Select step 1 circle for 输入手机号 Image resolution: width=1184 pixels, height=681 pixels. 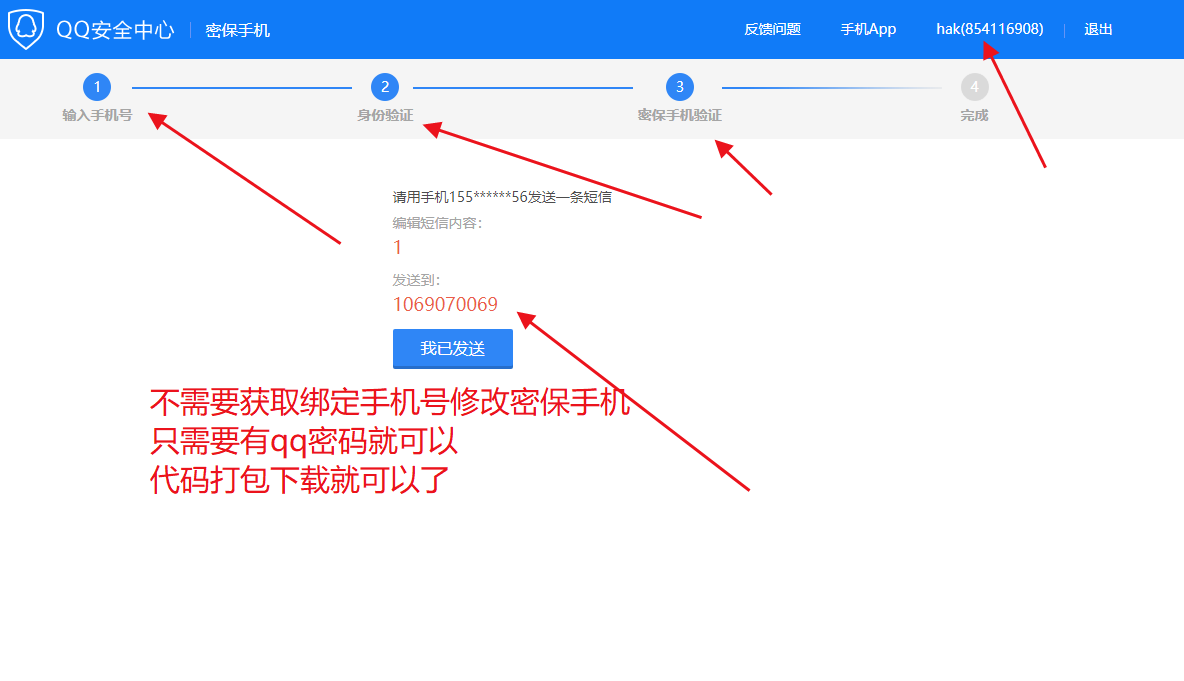[x=97, y=87]
